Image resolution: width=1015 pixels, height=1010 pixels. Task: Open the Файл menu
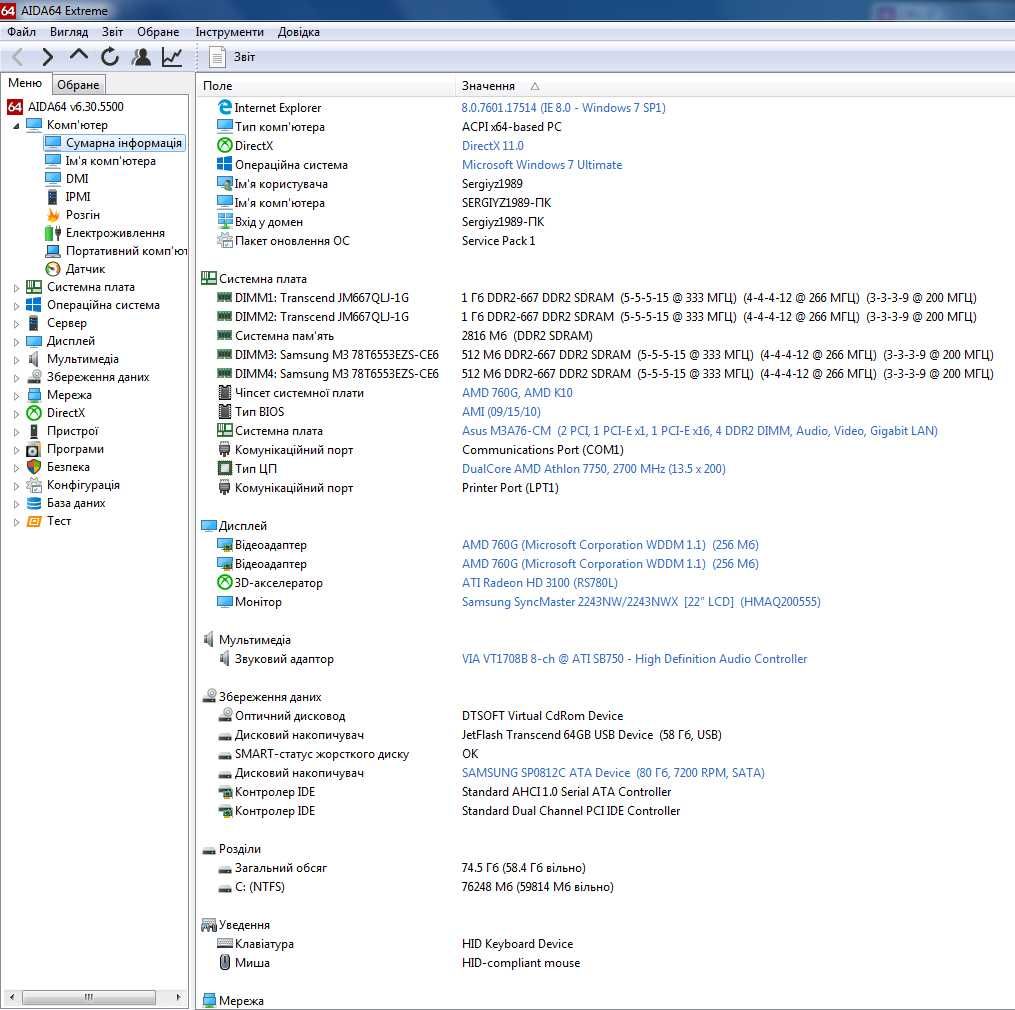[x=21, y=32]
